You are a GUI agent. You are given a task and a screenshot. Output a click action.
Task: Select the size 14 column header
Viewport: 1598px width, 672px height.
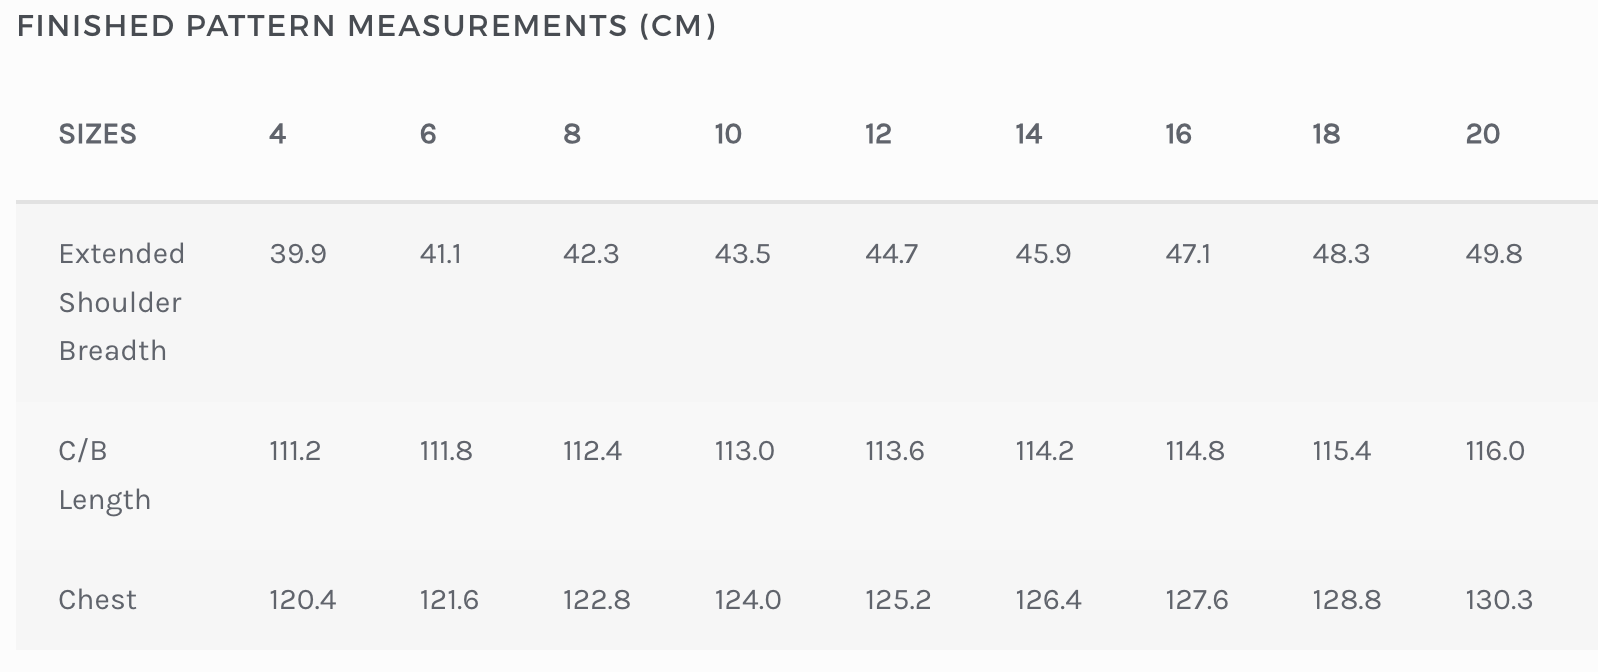coord(1028,134)
